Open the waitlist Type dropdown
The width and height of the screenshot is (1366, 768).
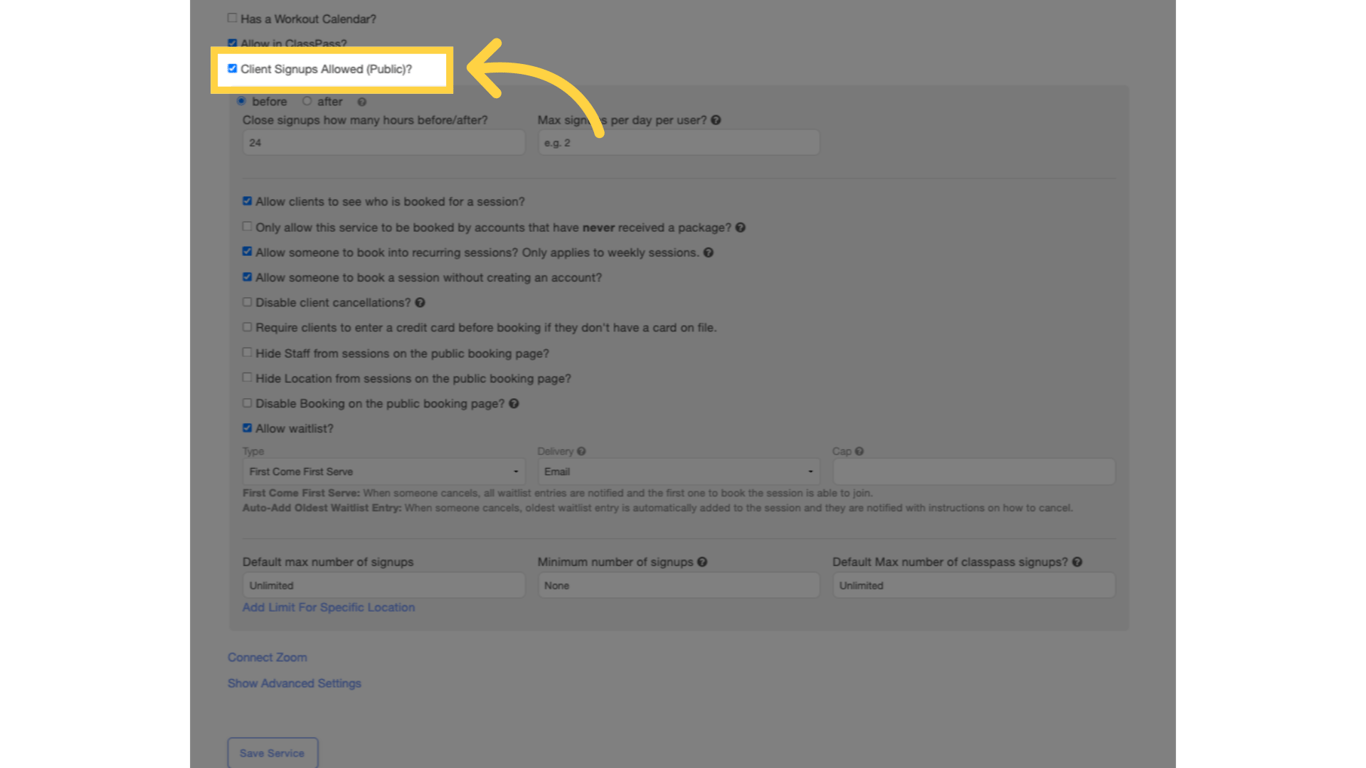click(x=383, y=470)
